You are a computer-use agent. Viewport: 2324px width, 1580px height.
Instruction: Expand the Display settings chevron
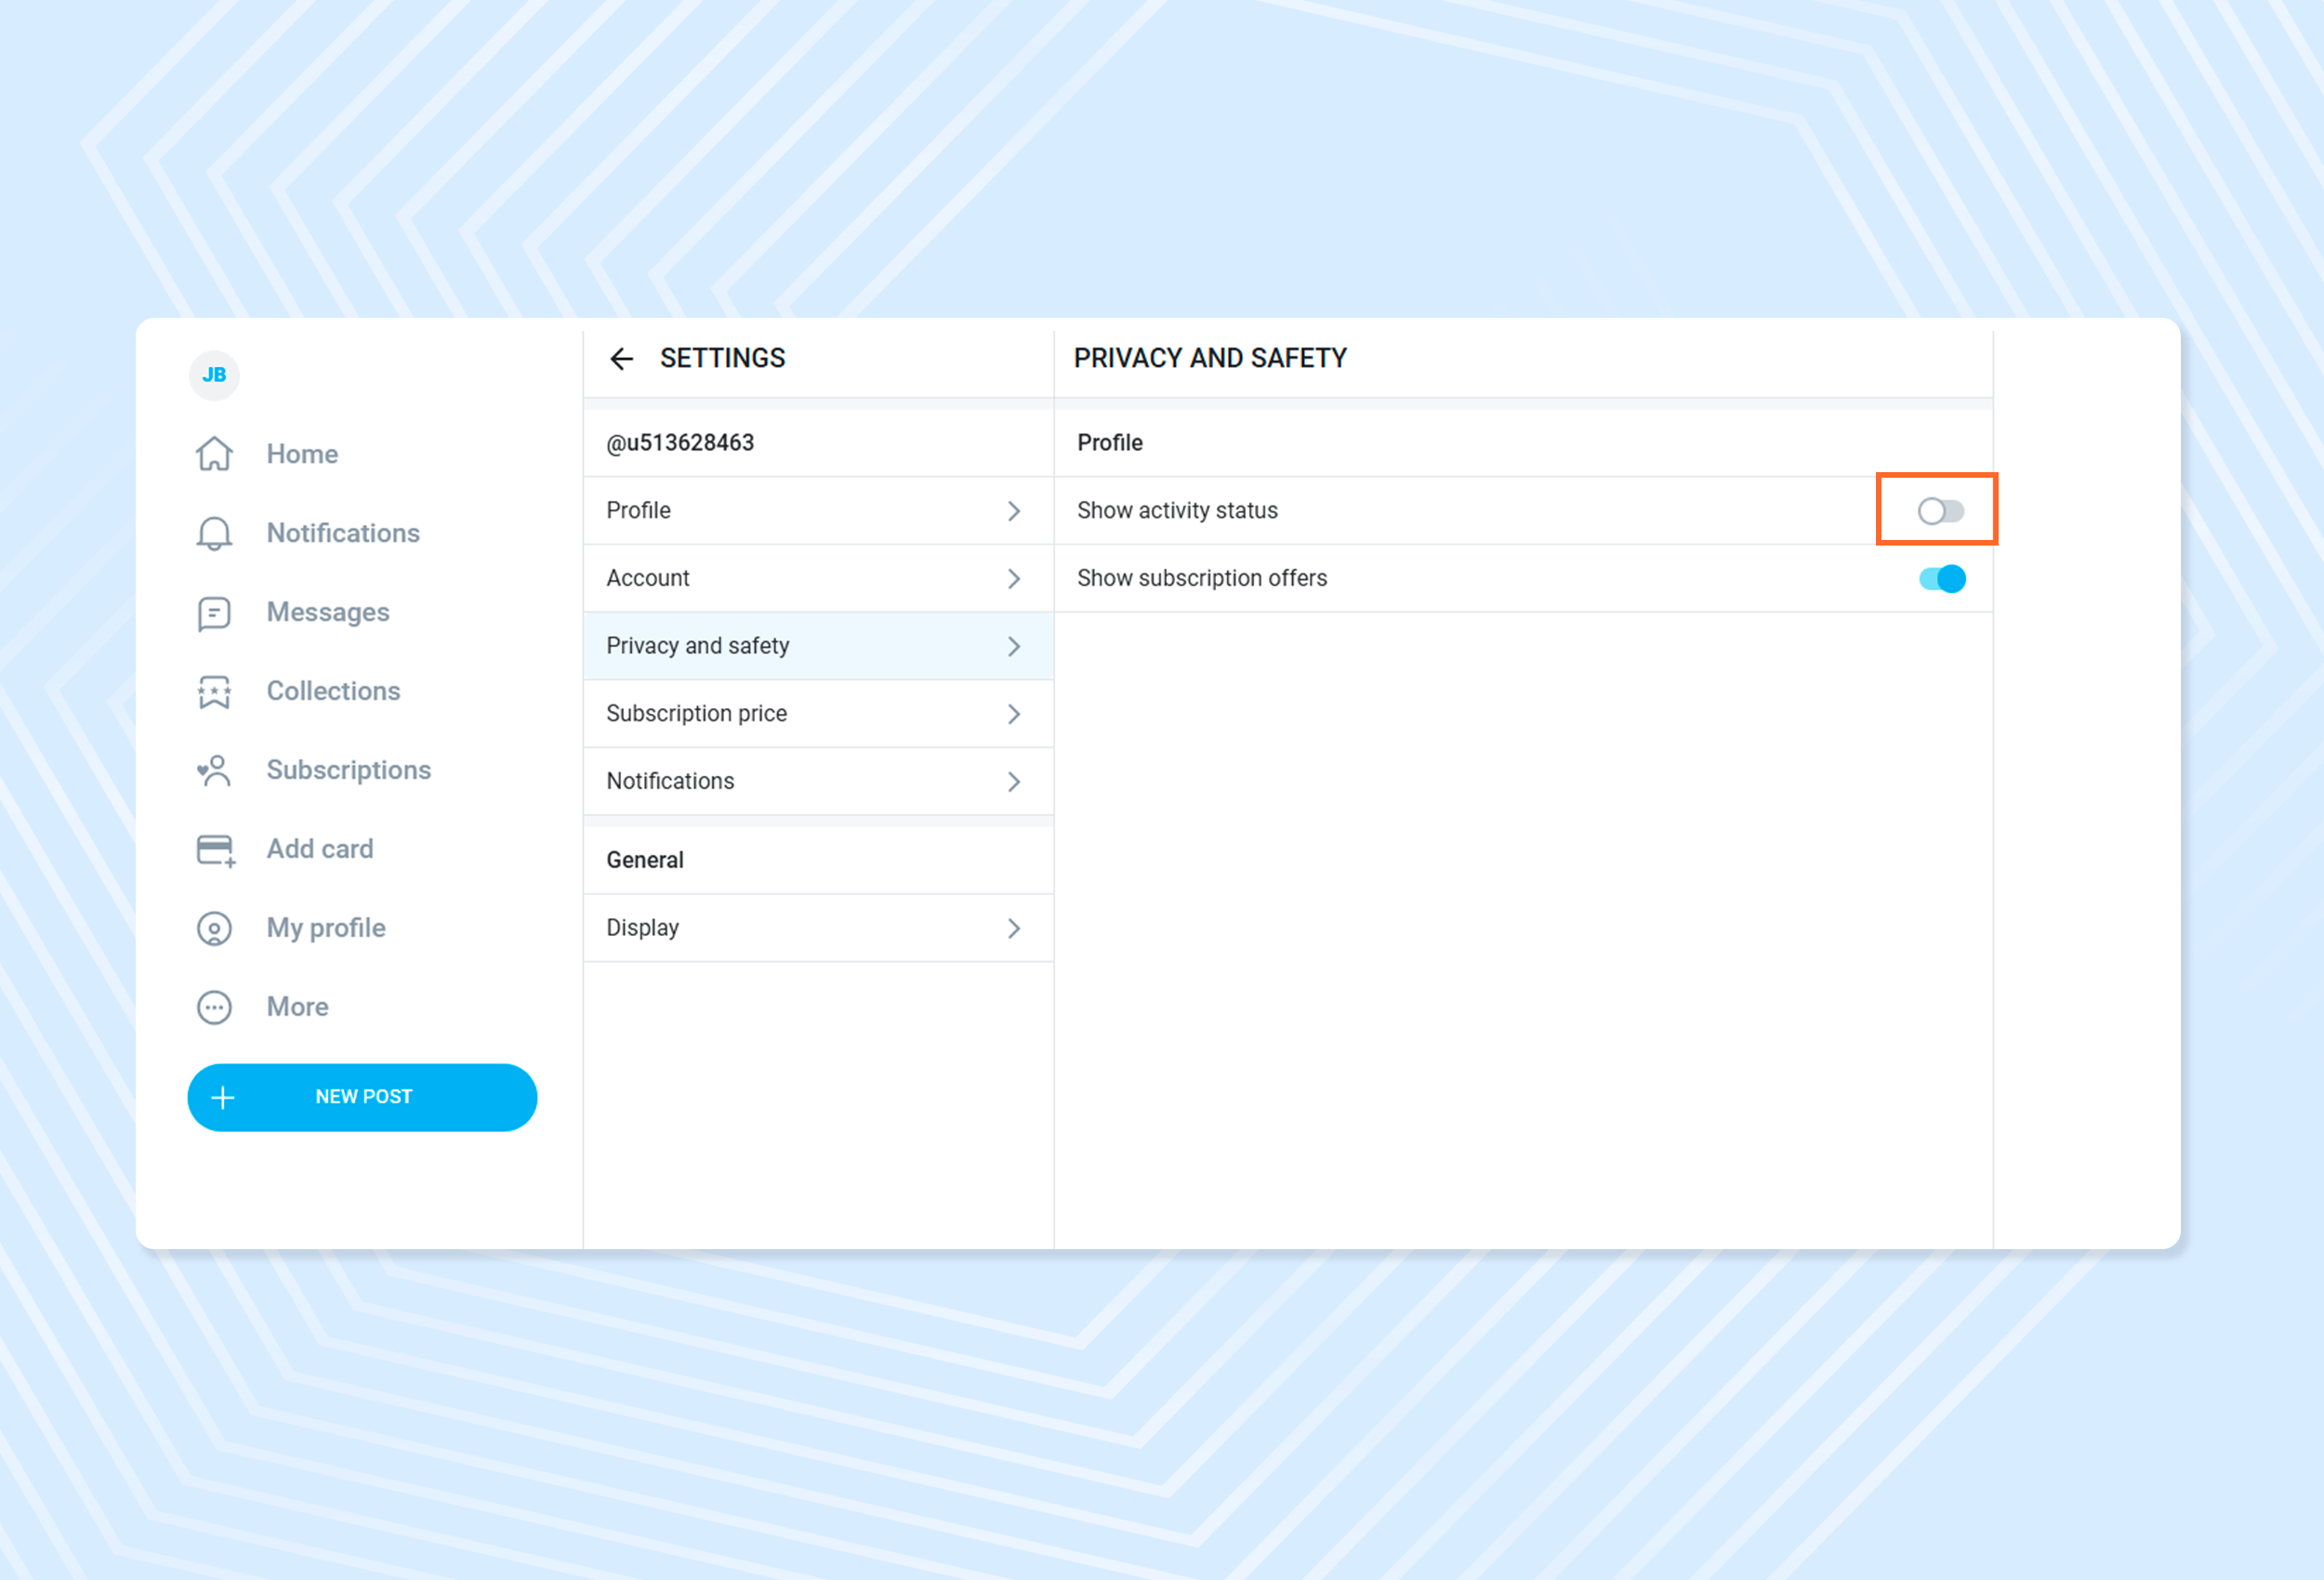point(1014,928)
